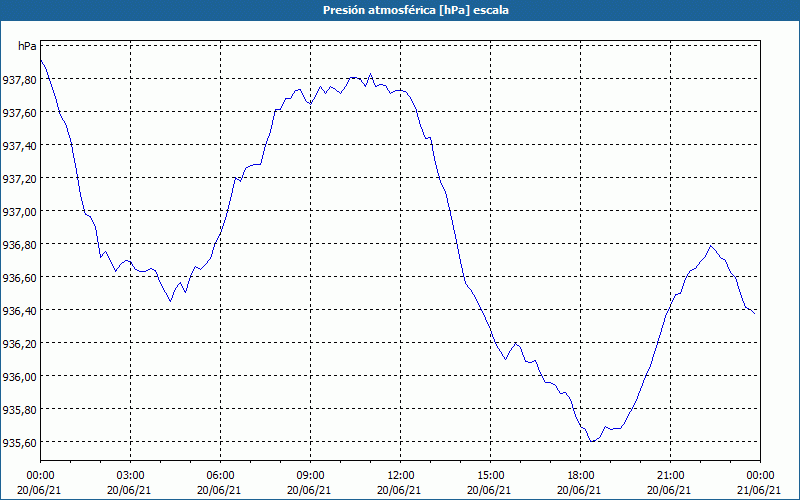
Task: Select the 937,40 y-axis value
Action: pyautogui.click(x=19, y=146)
